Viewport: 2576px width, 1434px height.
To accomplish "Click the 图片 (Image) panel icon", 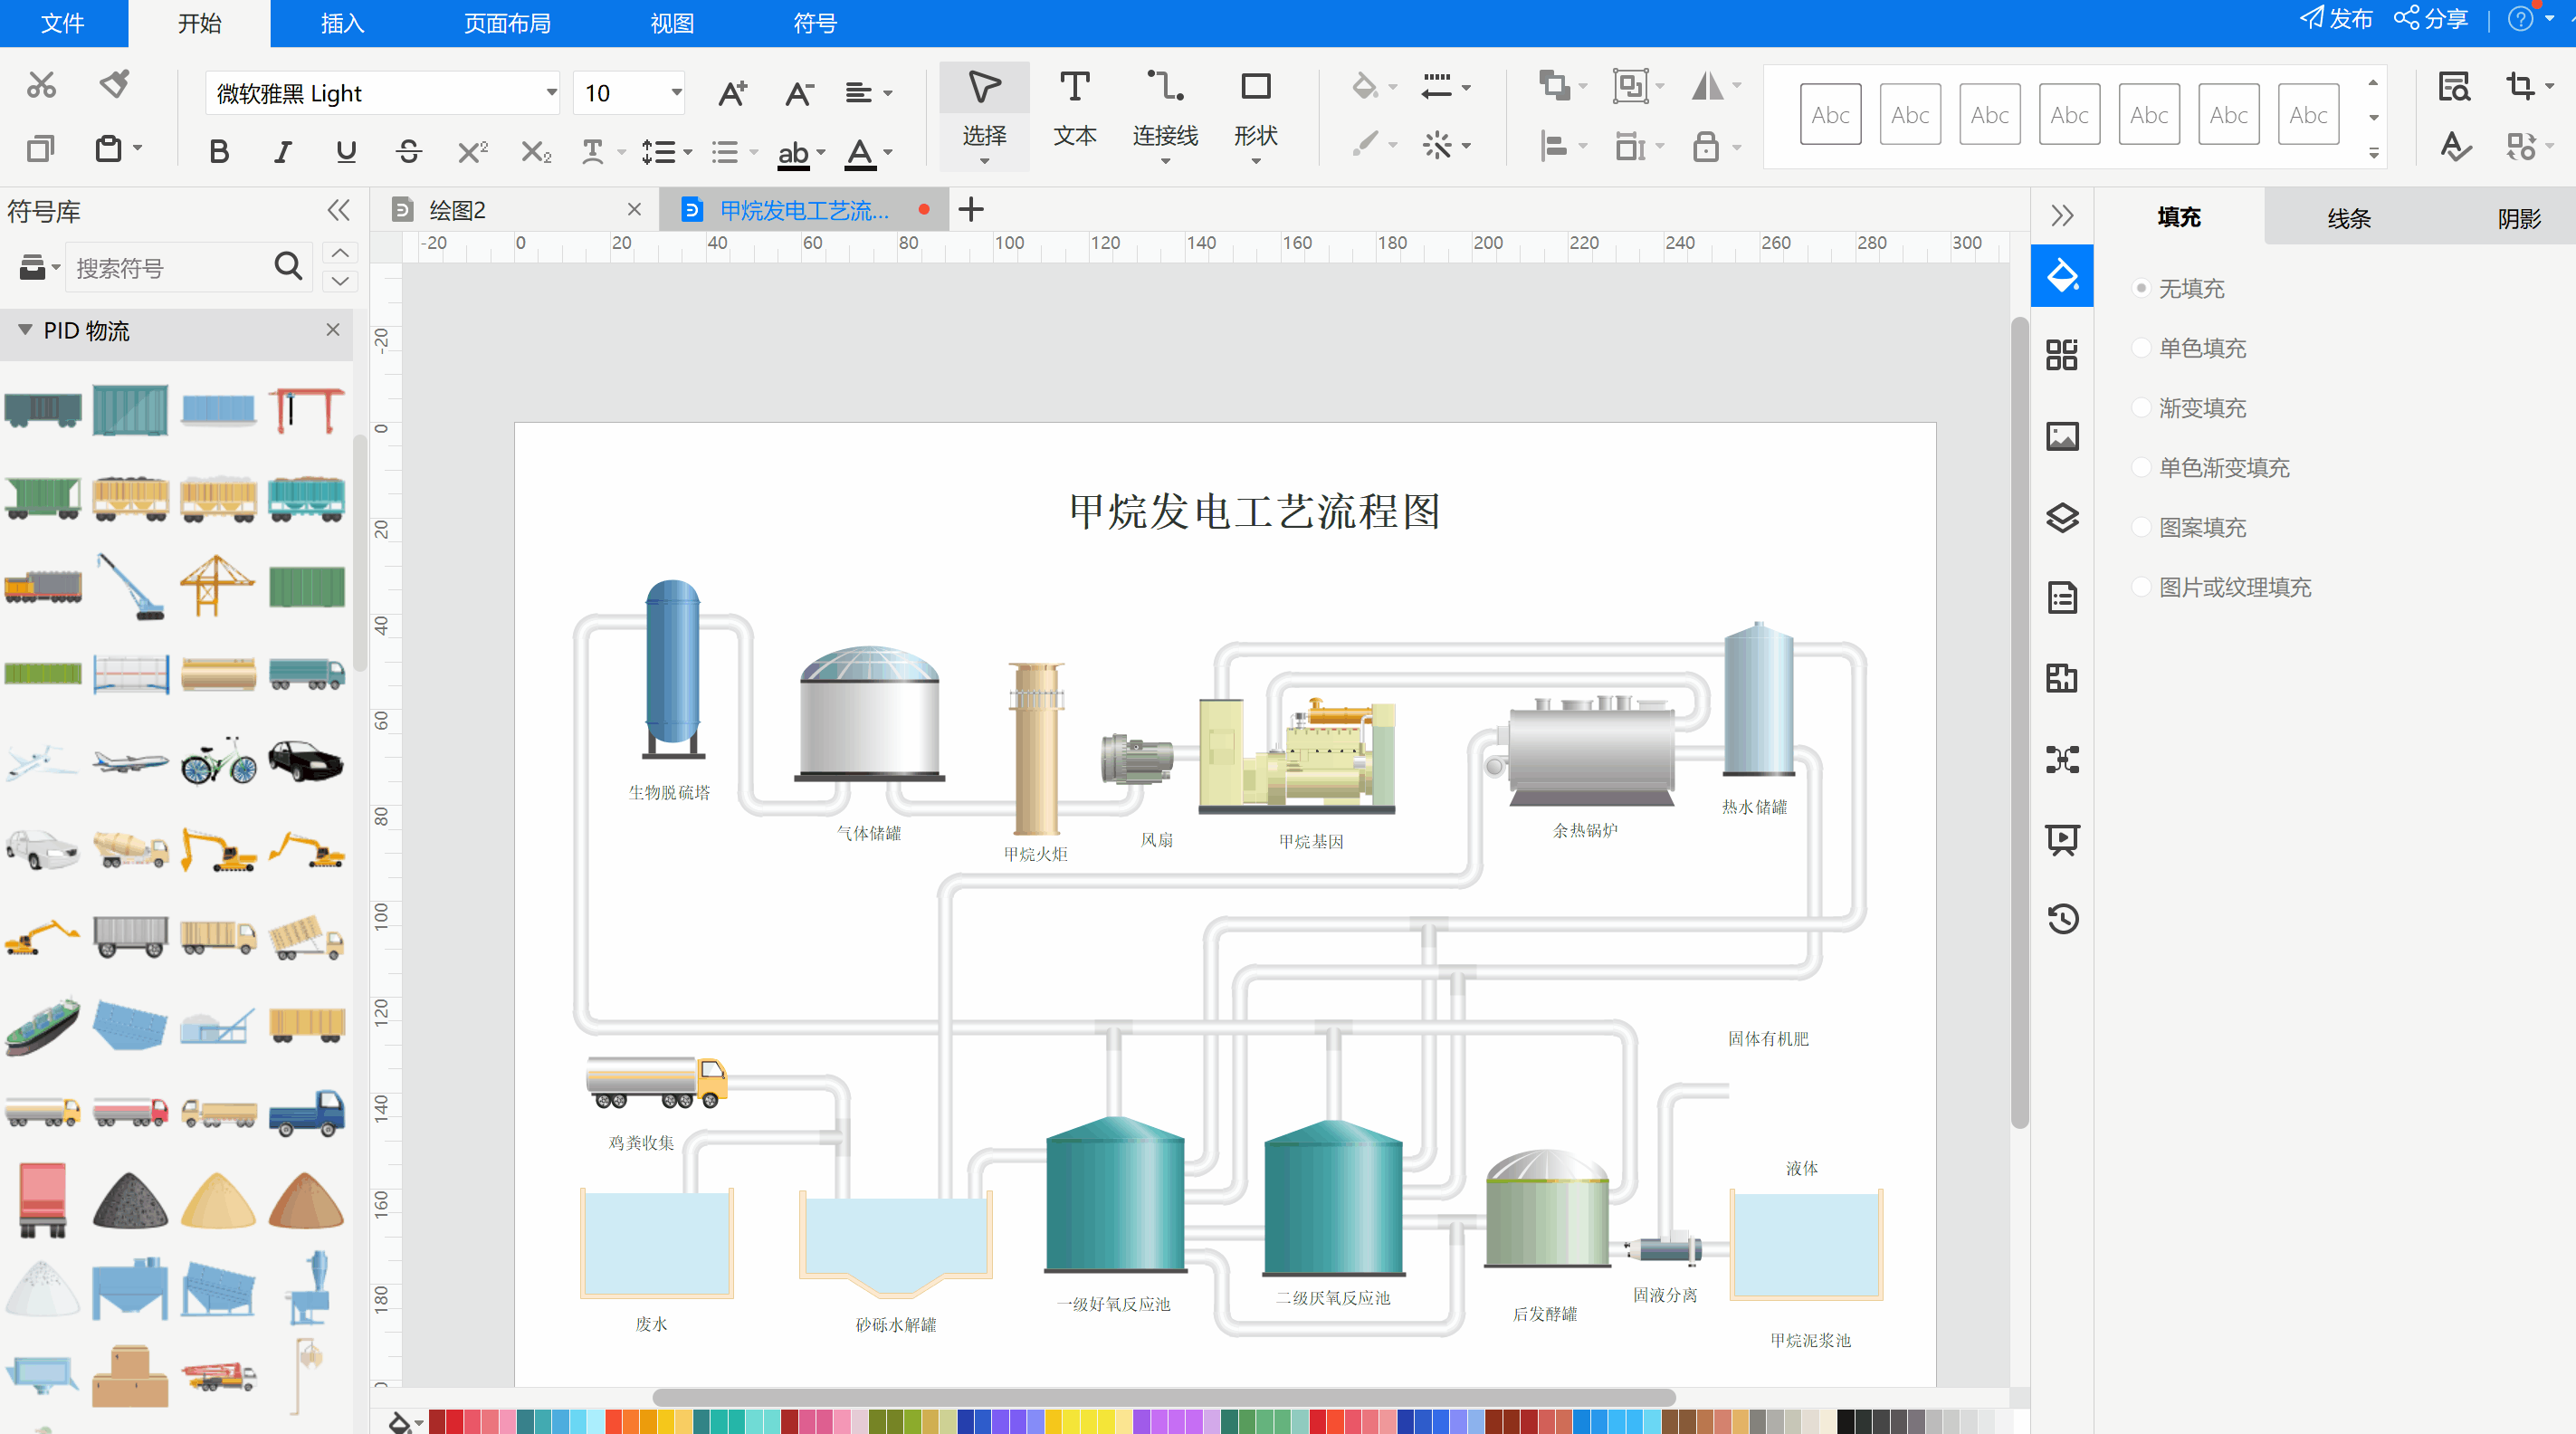I will point(2060,438).
